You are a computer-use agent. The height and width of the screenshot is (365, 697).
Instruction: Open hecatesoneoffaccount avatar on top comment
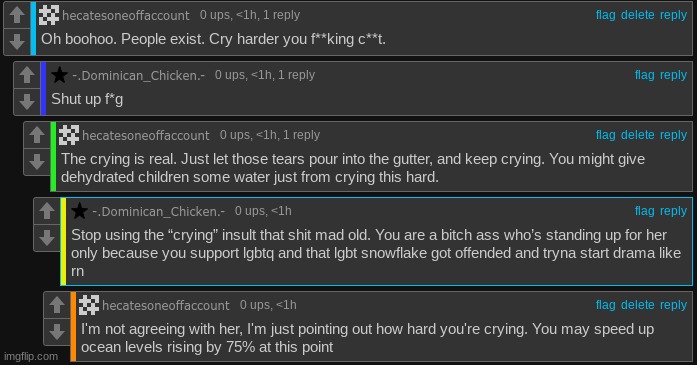(x=49, y=15)
